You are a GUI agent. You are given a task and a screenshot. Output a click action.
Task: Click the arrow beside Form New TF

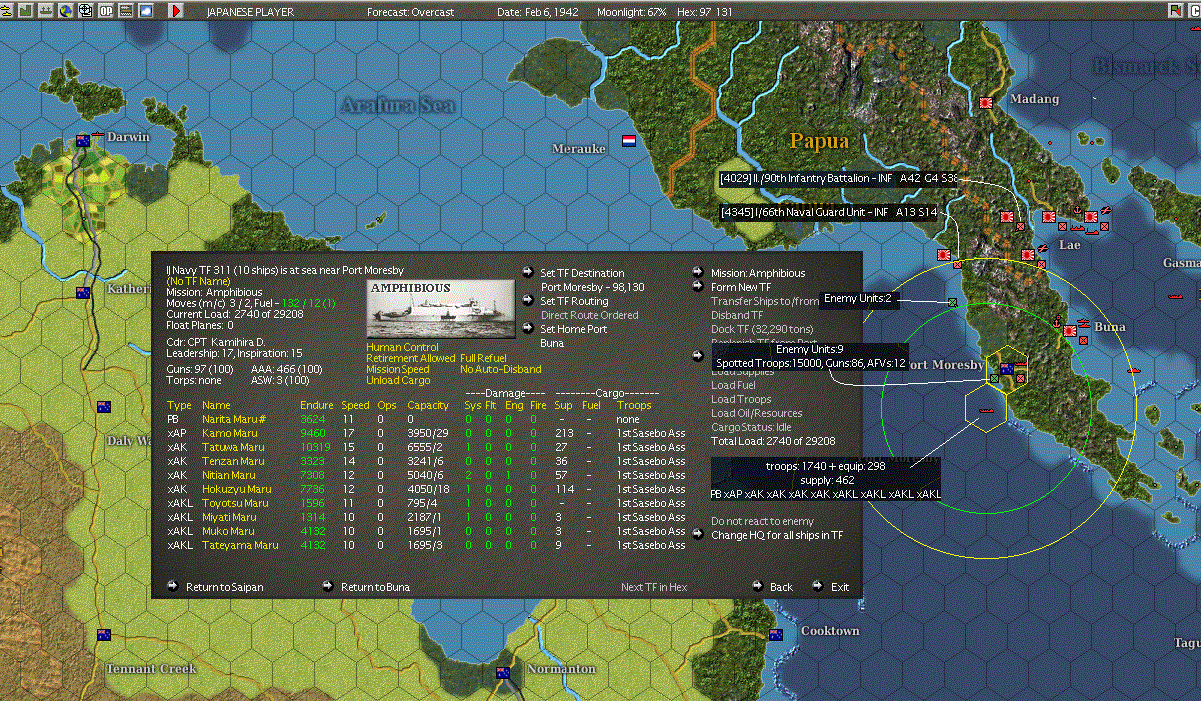point(698,287)
